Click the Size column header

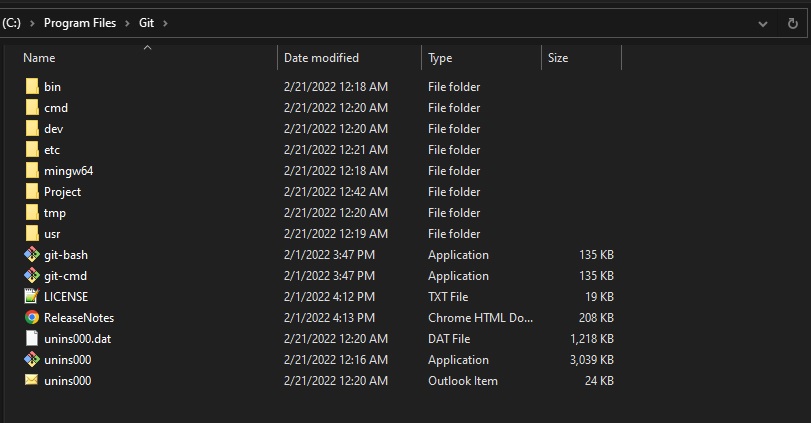pyautogui.click(x=558, y=58)
